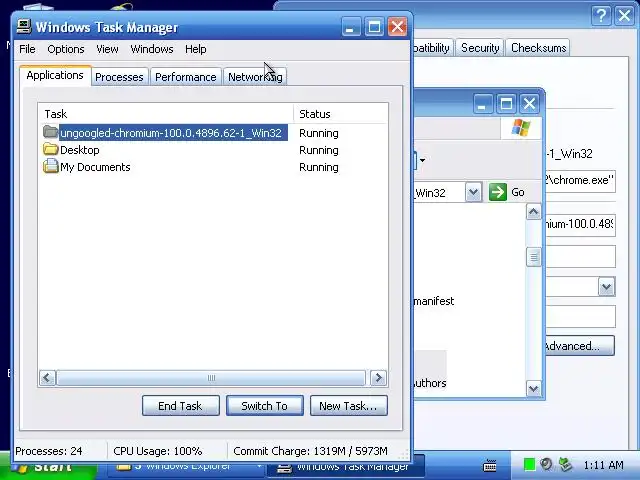The height and width of the screenshot is (480, 640).
Task: Click Explorer vertical scrollbar thumb
Action: [x=533, y=257]
